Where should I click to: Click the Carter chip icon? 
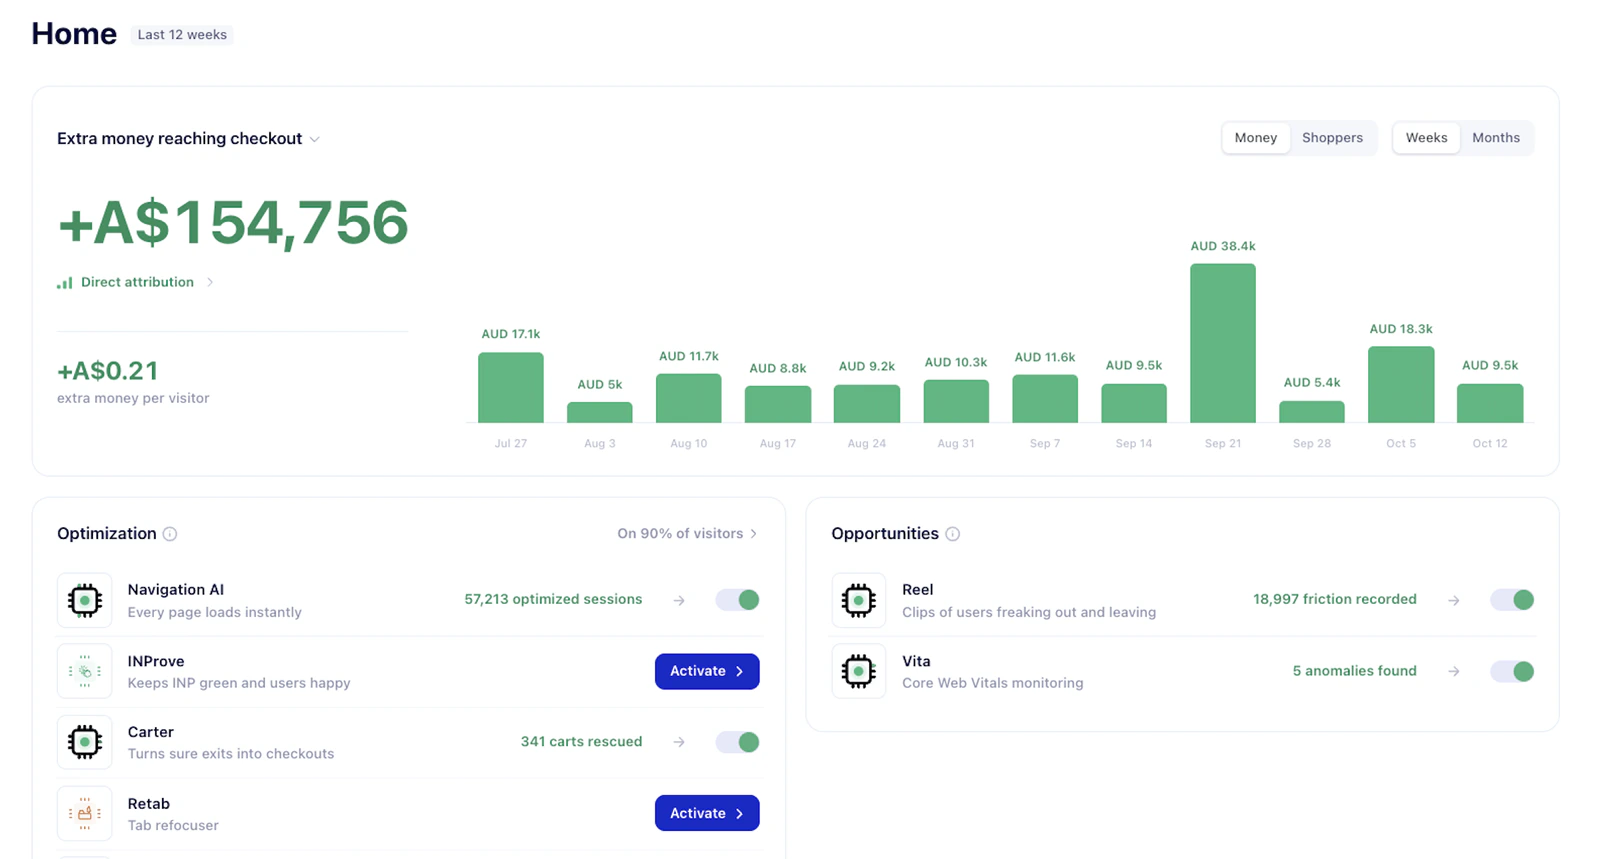(x=85, y=742)
